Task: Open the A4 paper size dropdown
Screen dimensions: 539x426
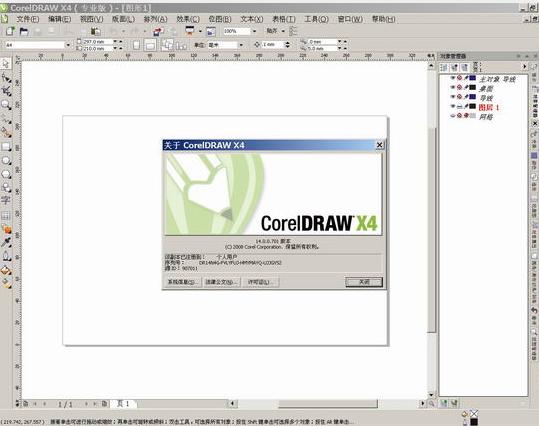Action: tap(68, 45)
